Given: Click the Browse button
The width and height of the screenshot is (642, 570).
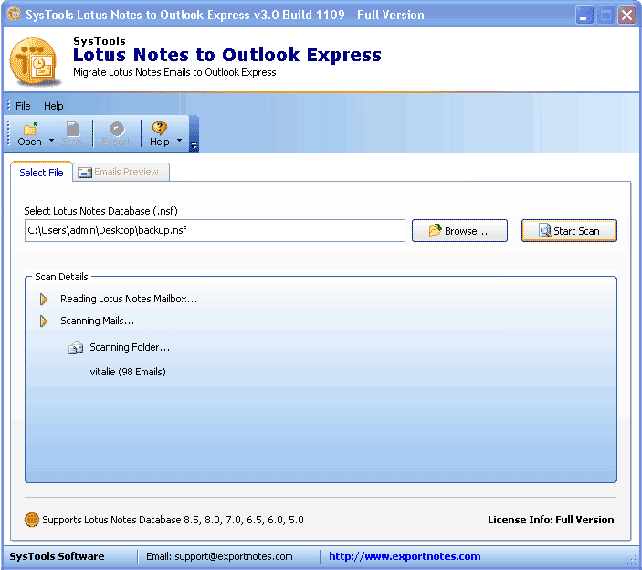Looking at the screenshot, I should (x=460, y=231).
